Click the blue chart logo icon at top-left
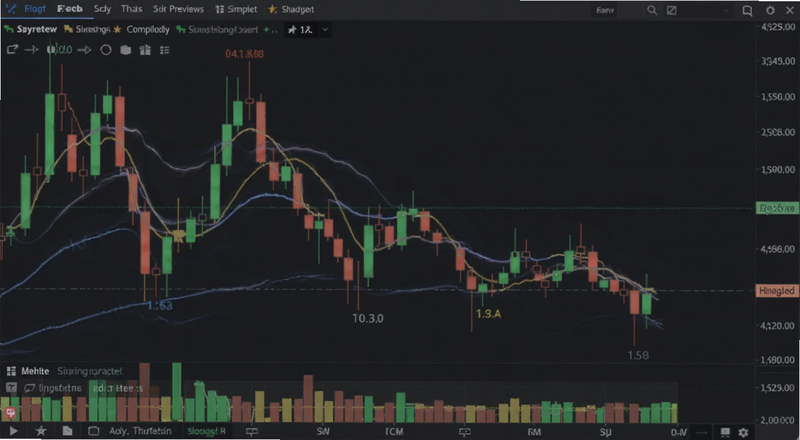The image size is (800, 440). (10, 9)
